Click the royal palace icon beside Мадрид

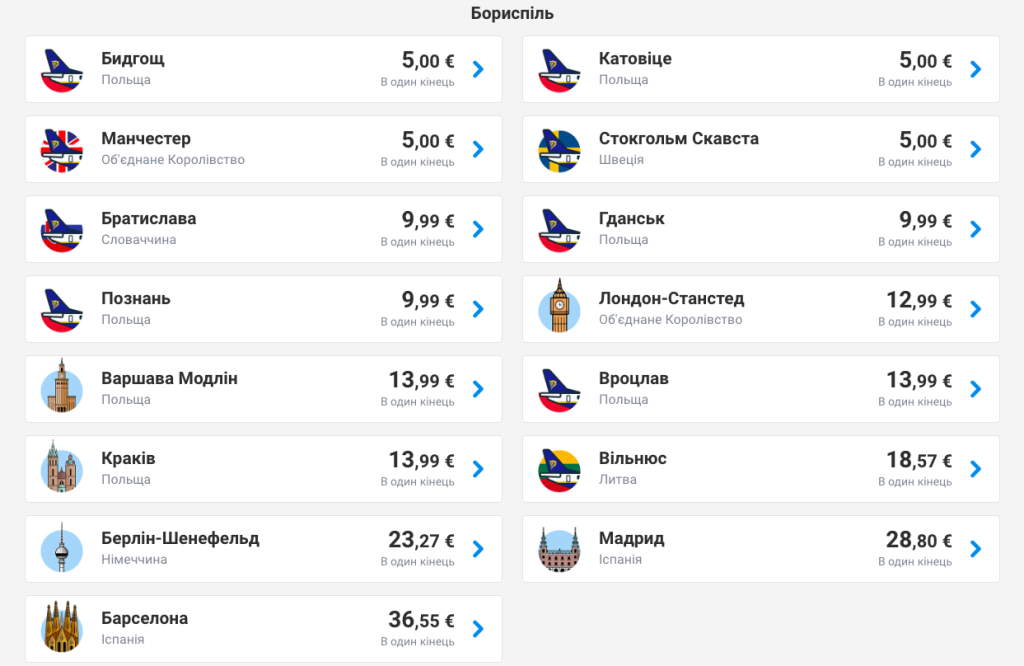558,548
